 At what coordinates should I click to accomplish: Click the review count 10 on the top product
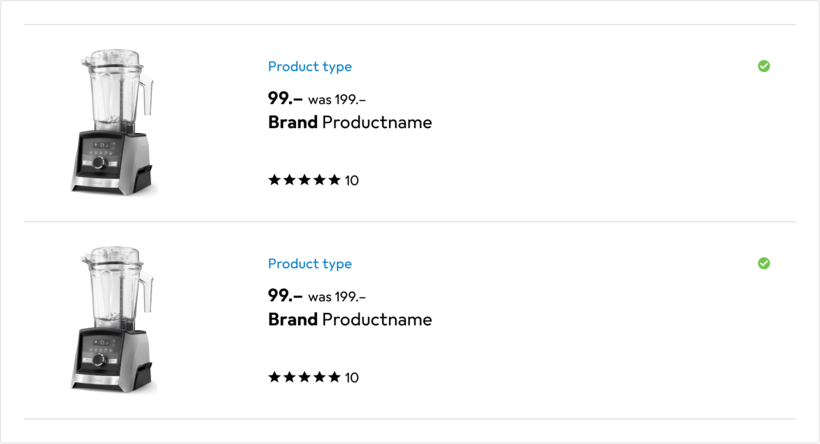pos(352,181)
